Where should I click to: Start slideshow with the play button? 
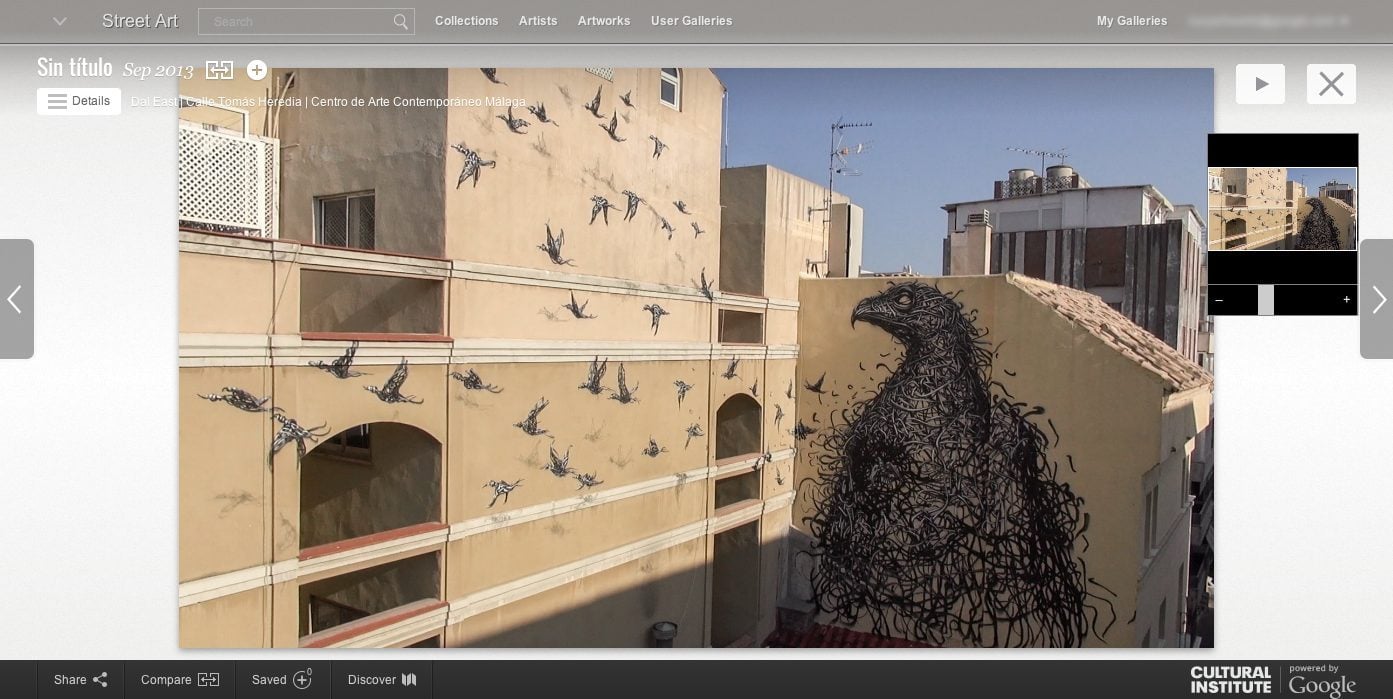[1260, 84]
